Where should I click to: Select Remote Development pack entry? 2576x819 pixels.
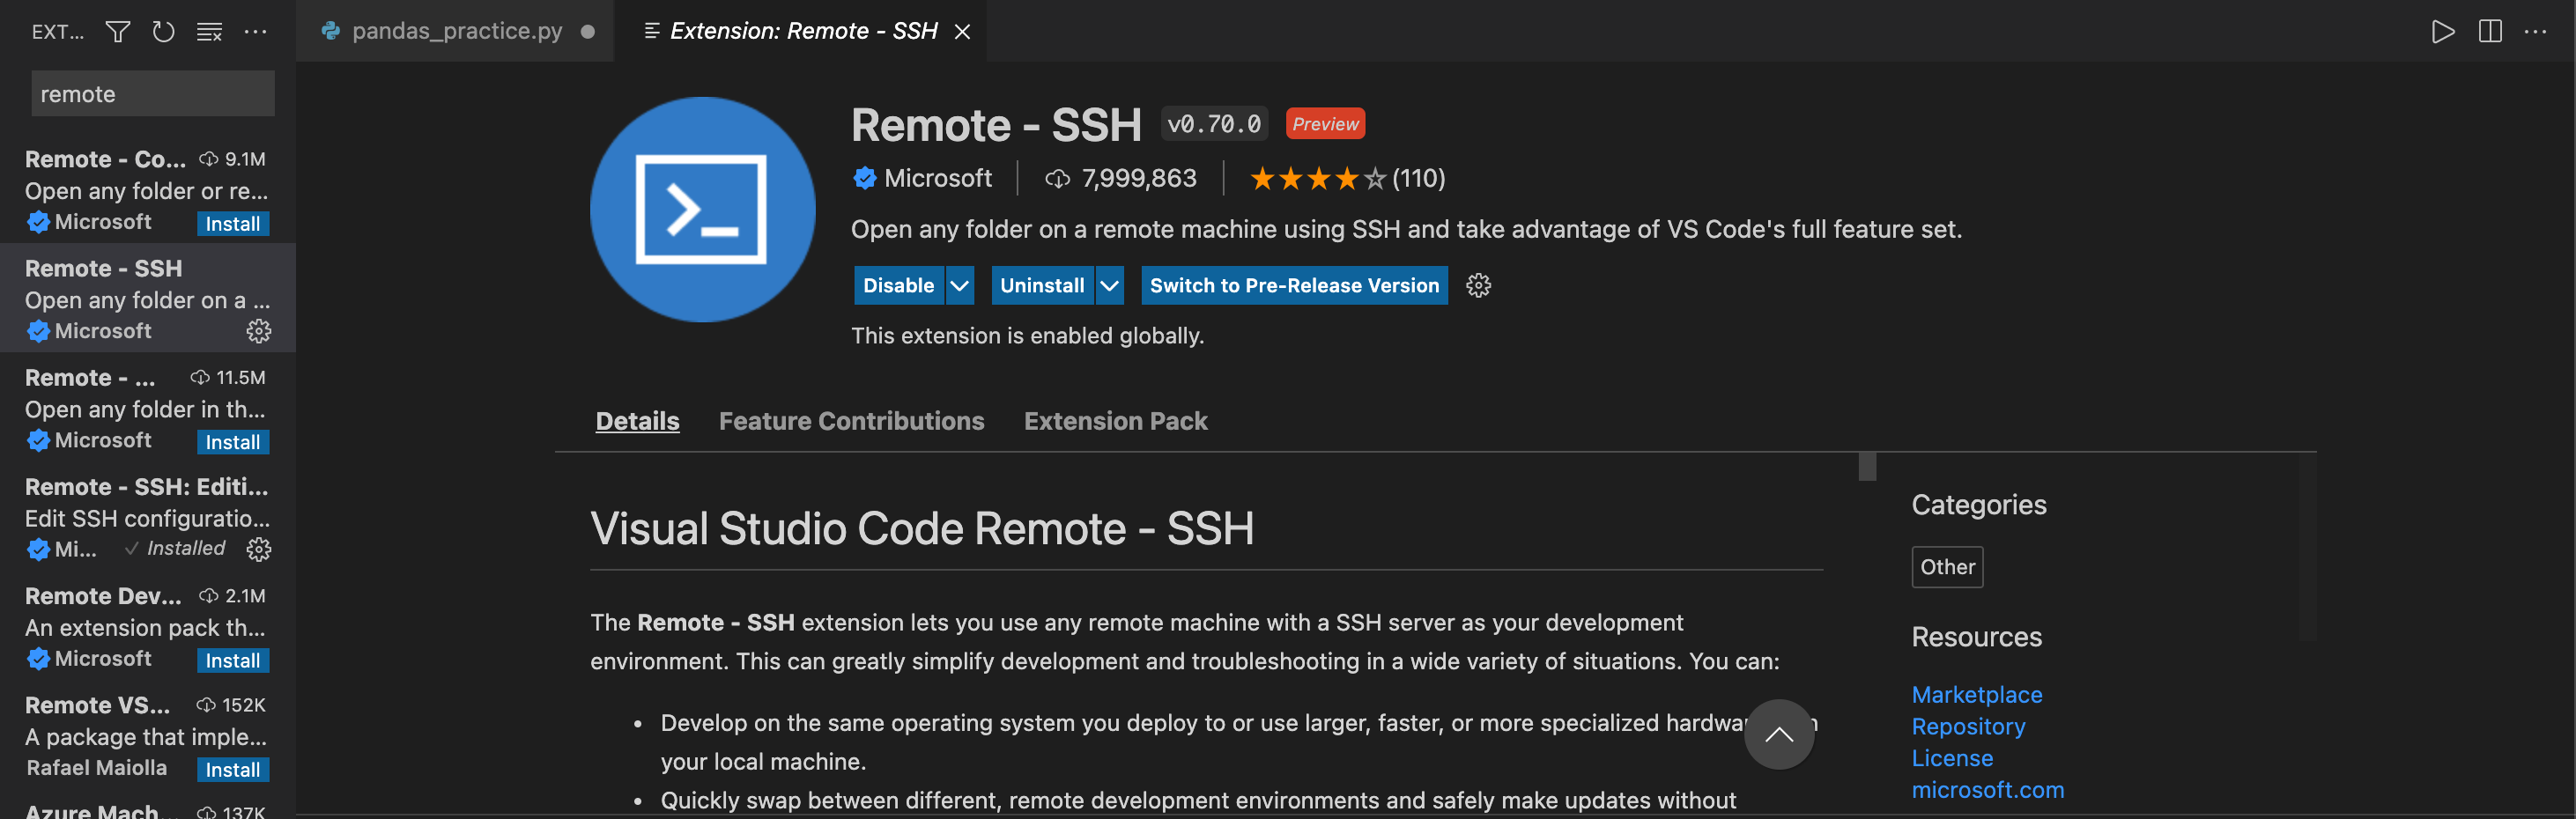coord(148,626)
